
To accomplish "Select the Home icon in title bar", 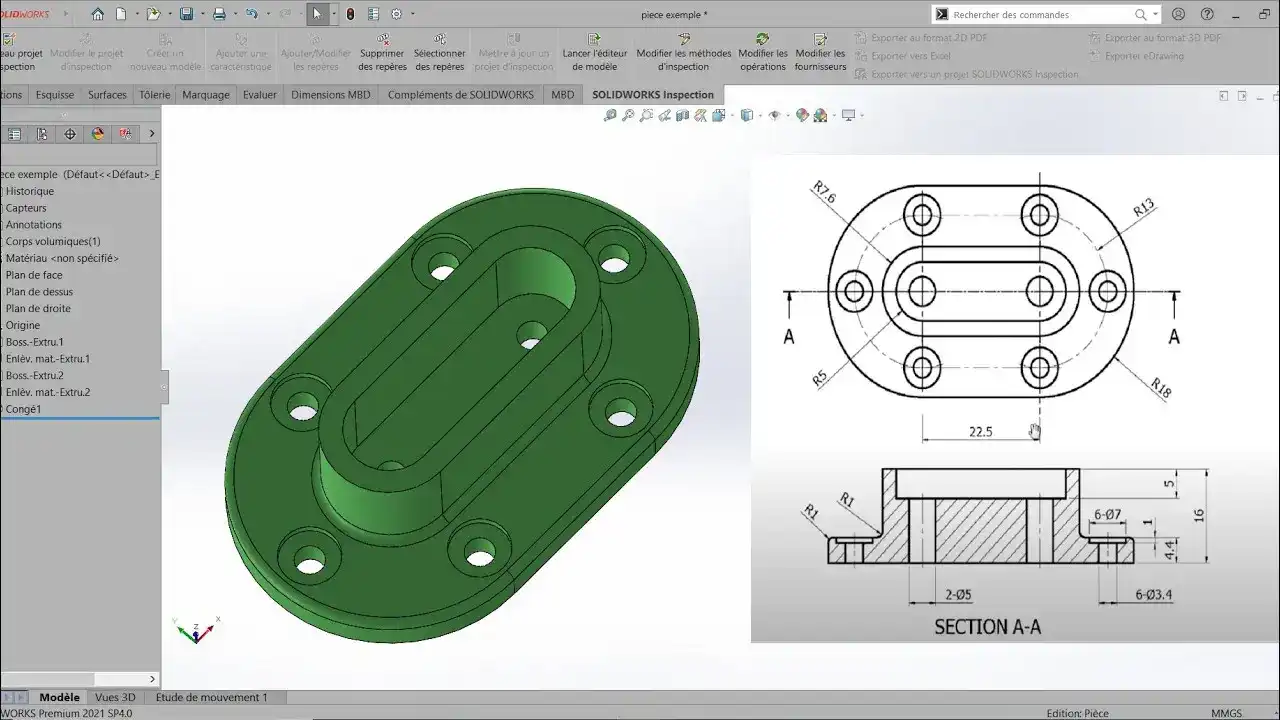I will [x=99, y=13].
